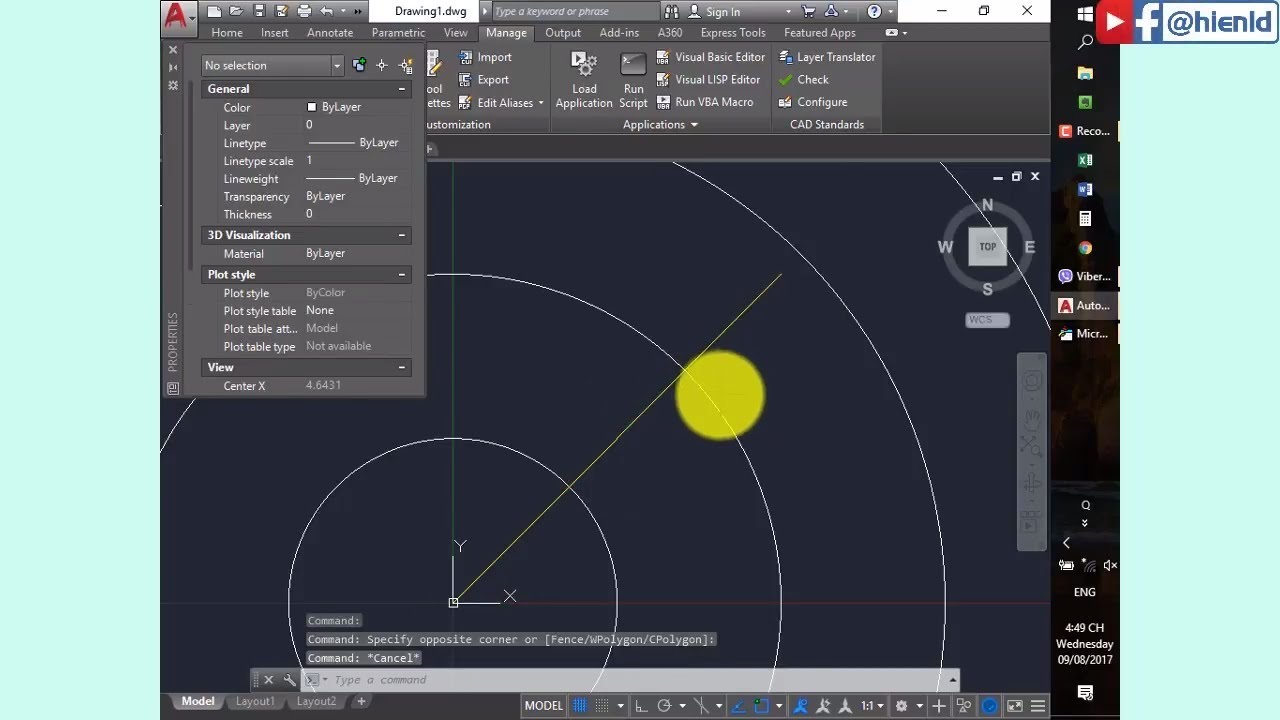Toggle grid display in status bar
The image size is (1280, 720).
(579, 705)
